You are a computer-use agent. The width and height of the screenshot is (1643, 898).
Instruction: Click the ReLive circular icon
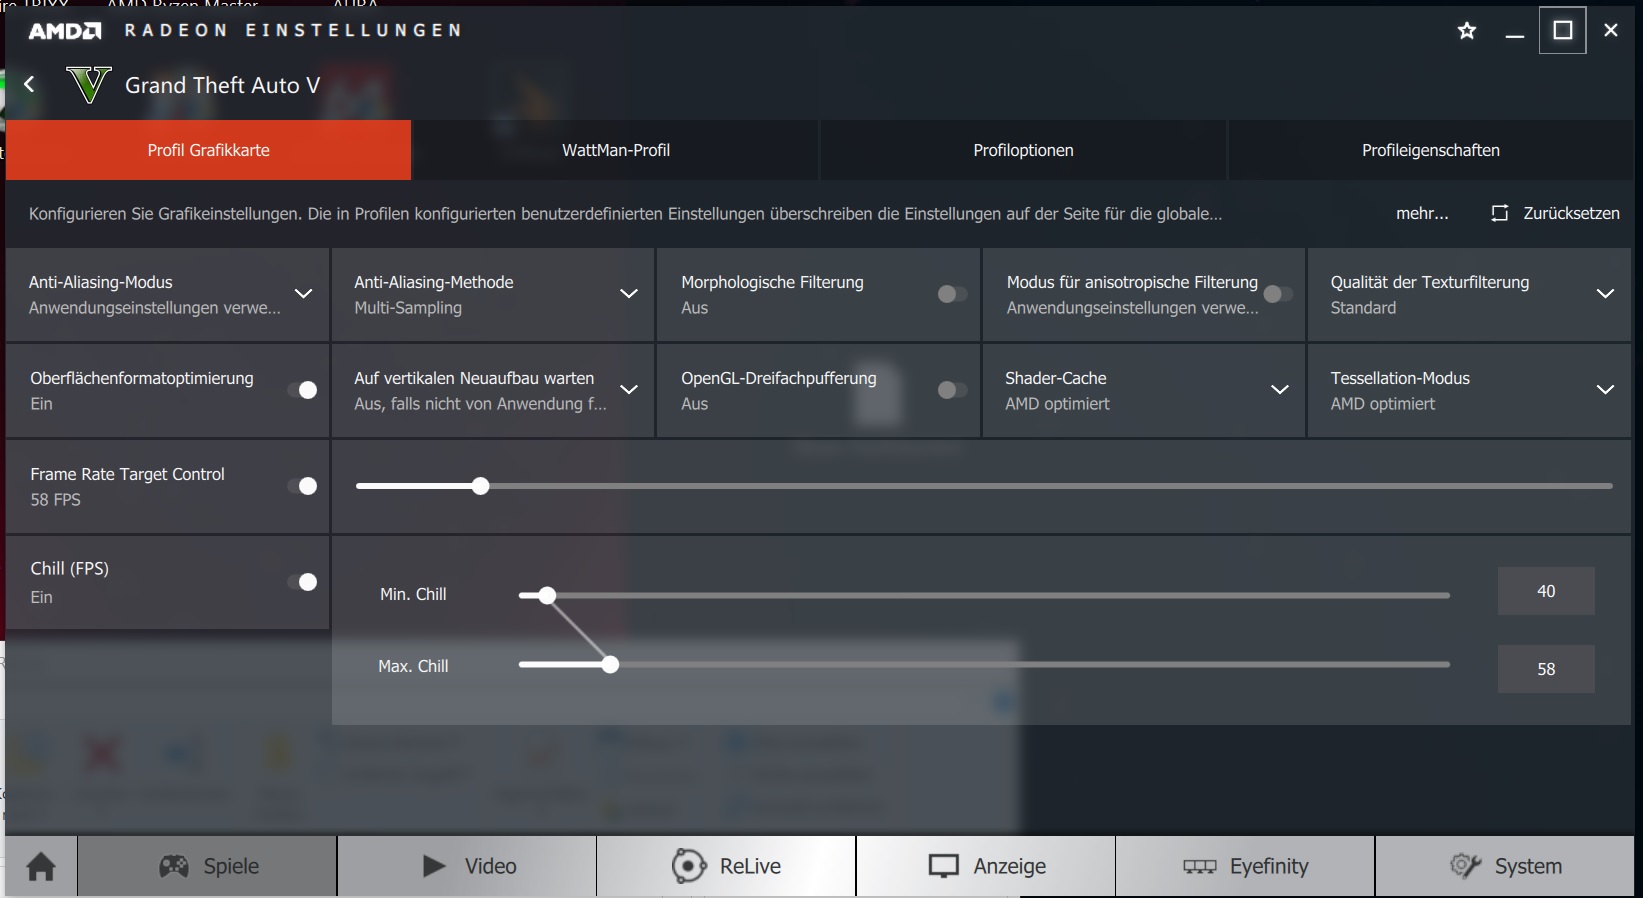click(689, 866)
